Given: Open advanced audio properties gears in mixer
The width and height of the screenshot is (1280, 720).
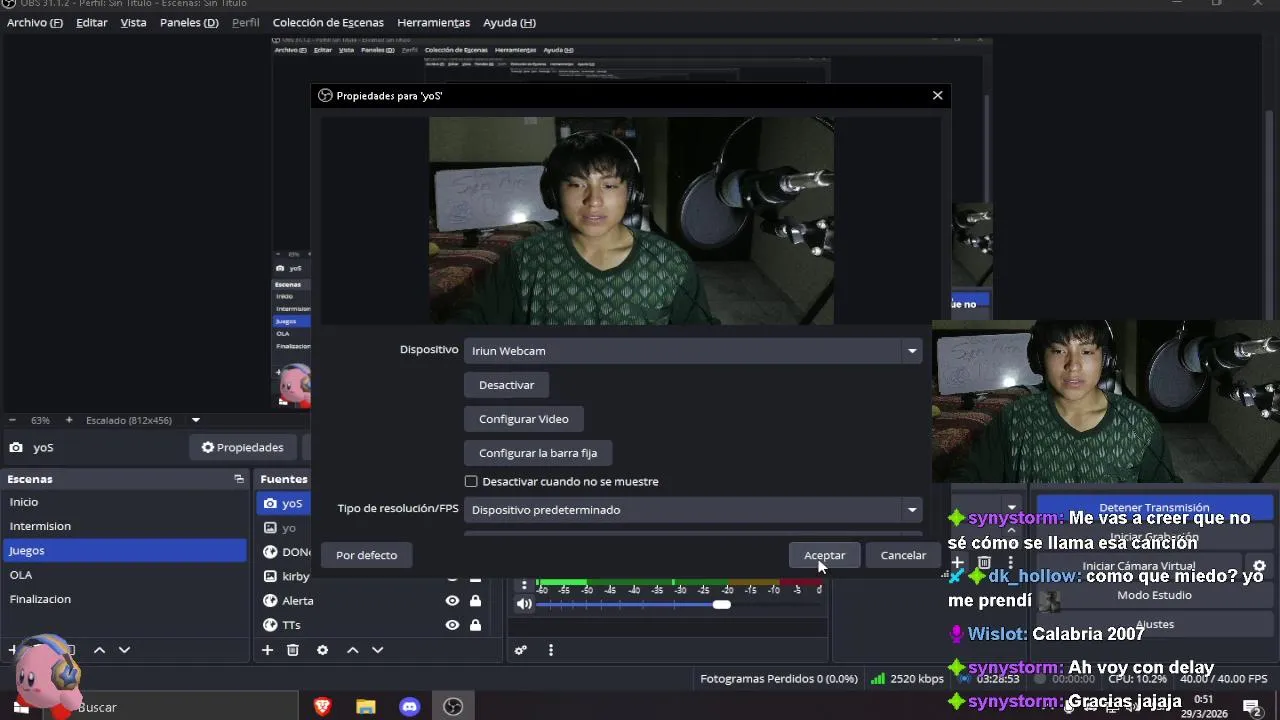Looking at the screenshot, I should tap(521, 650).
